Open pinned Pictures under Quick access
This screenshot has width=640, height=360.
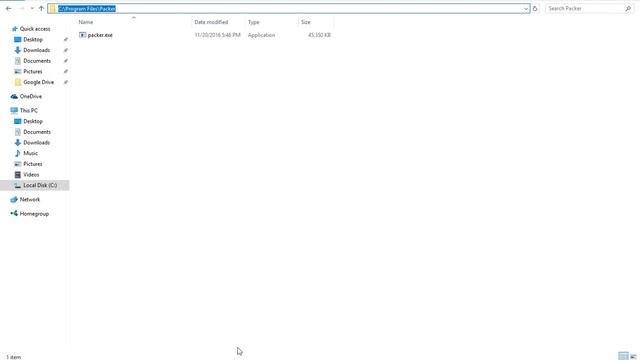(33, 71)
